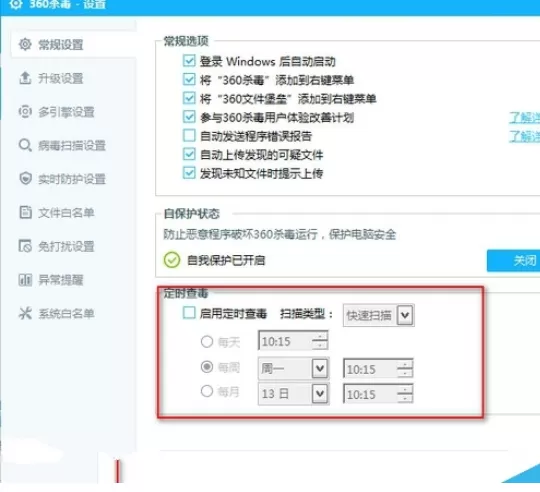
Task: Open 了解详情 link for 错误报告
Action: tap(525, 136)
